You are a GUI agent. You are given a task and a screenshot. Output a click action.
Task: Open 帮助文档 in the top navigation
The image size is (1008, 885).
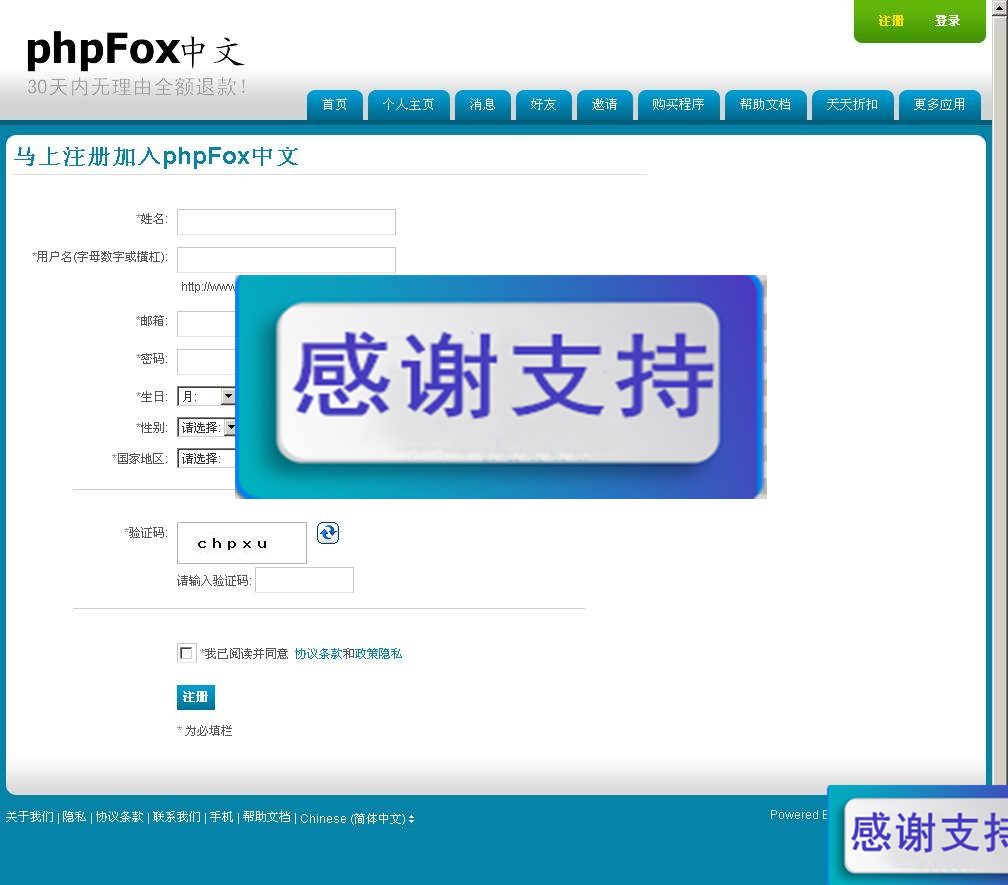point(765,105)
